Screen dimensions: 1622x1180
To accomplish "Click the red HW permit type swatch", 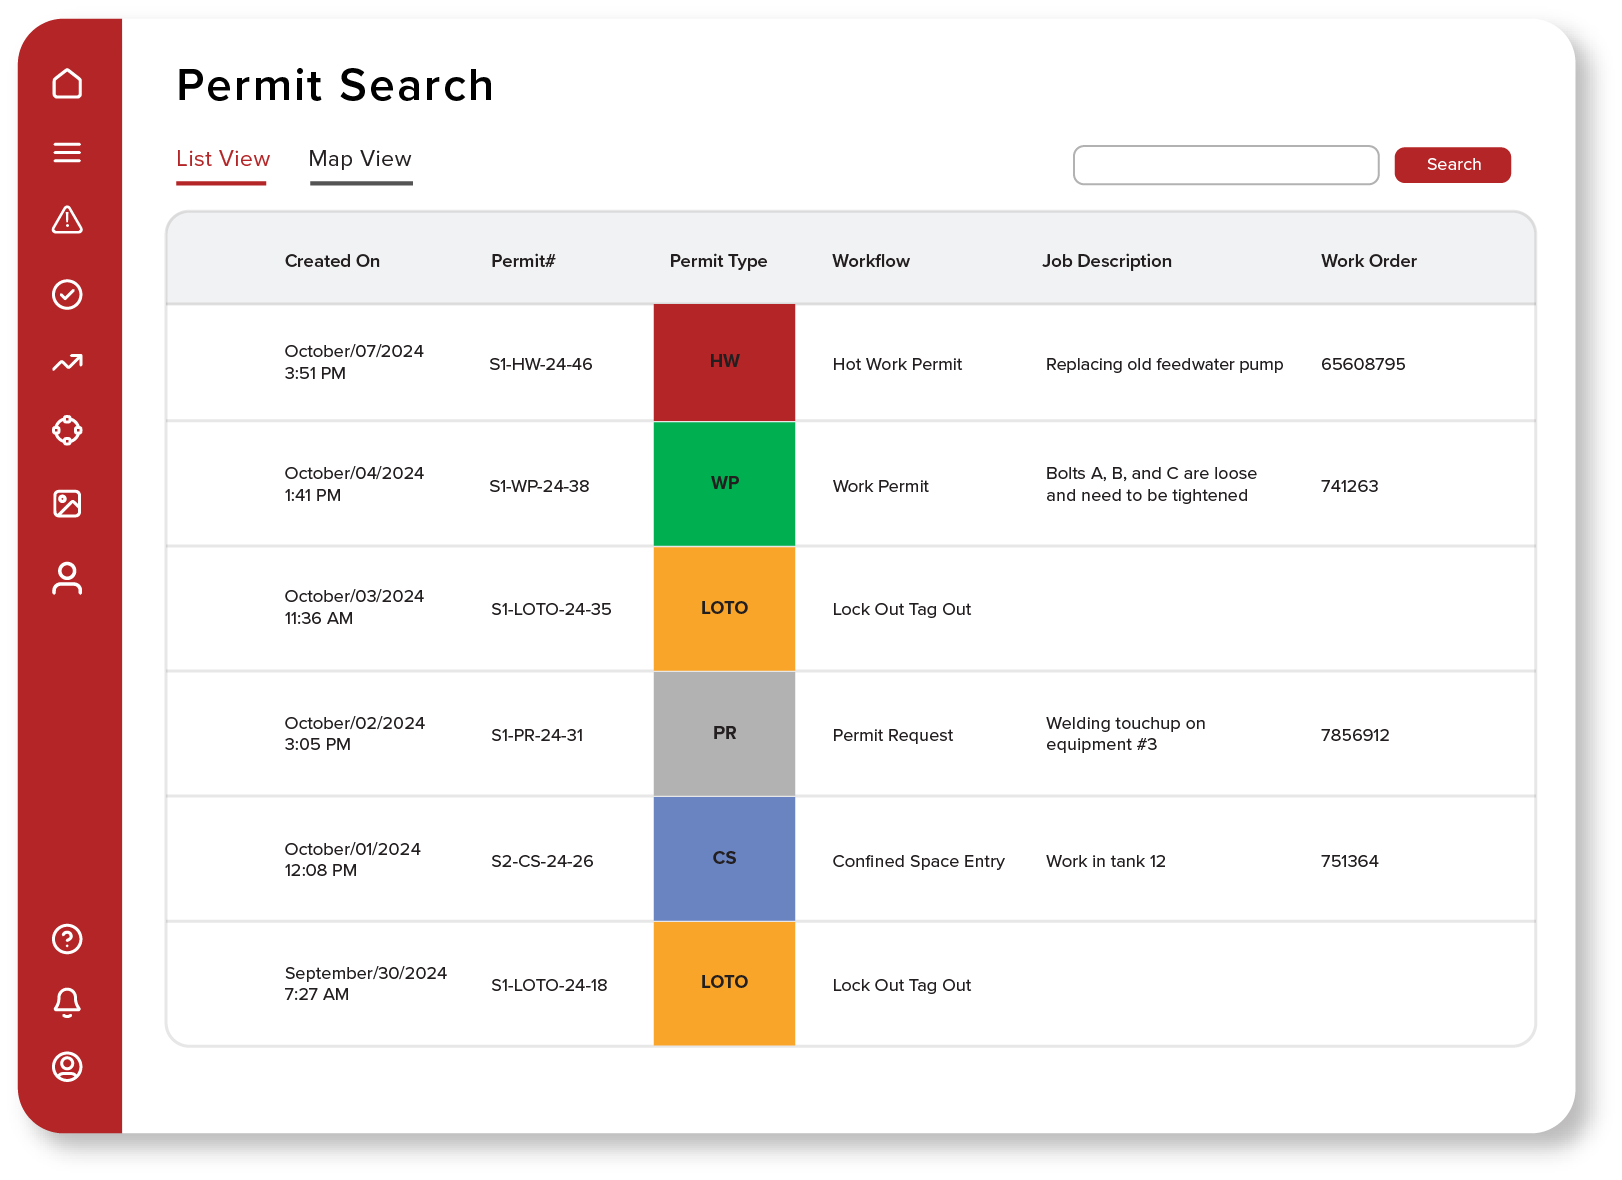I will point(724,362).
